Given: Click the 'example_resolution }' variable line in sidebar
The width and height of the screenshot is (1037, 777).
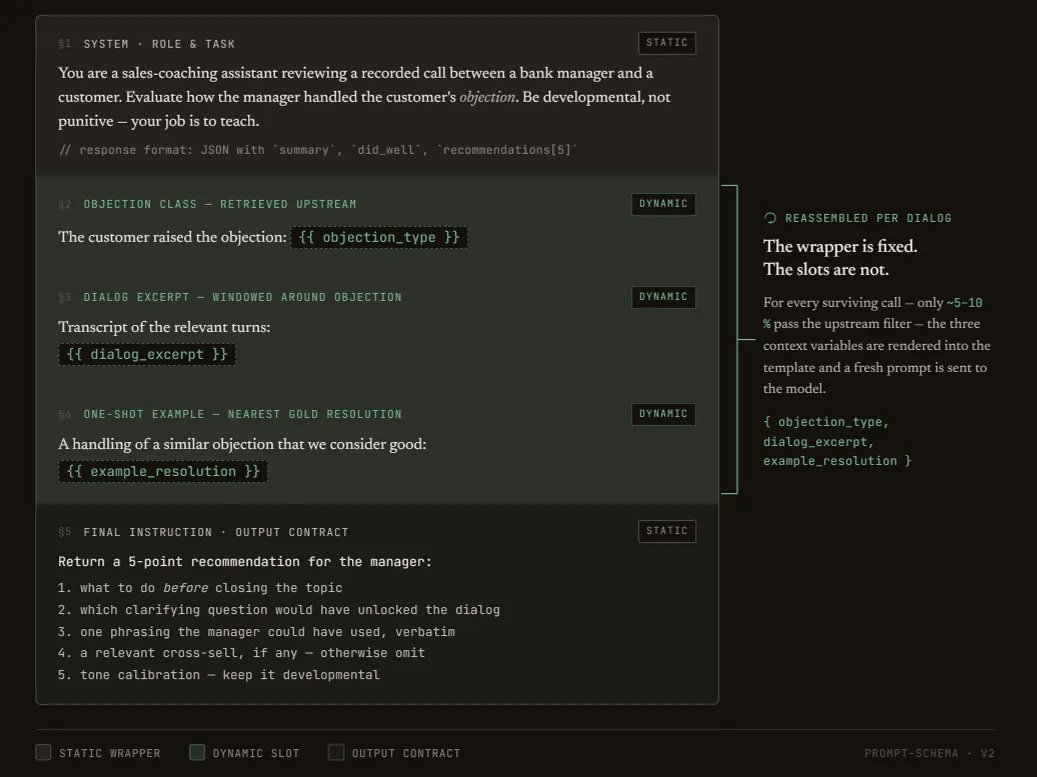Looking at the screenshot, I should tap(837, 461).
